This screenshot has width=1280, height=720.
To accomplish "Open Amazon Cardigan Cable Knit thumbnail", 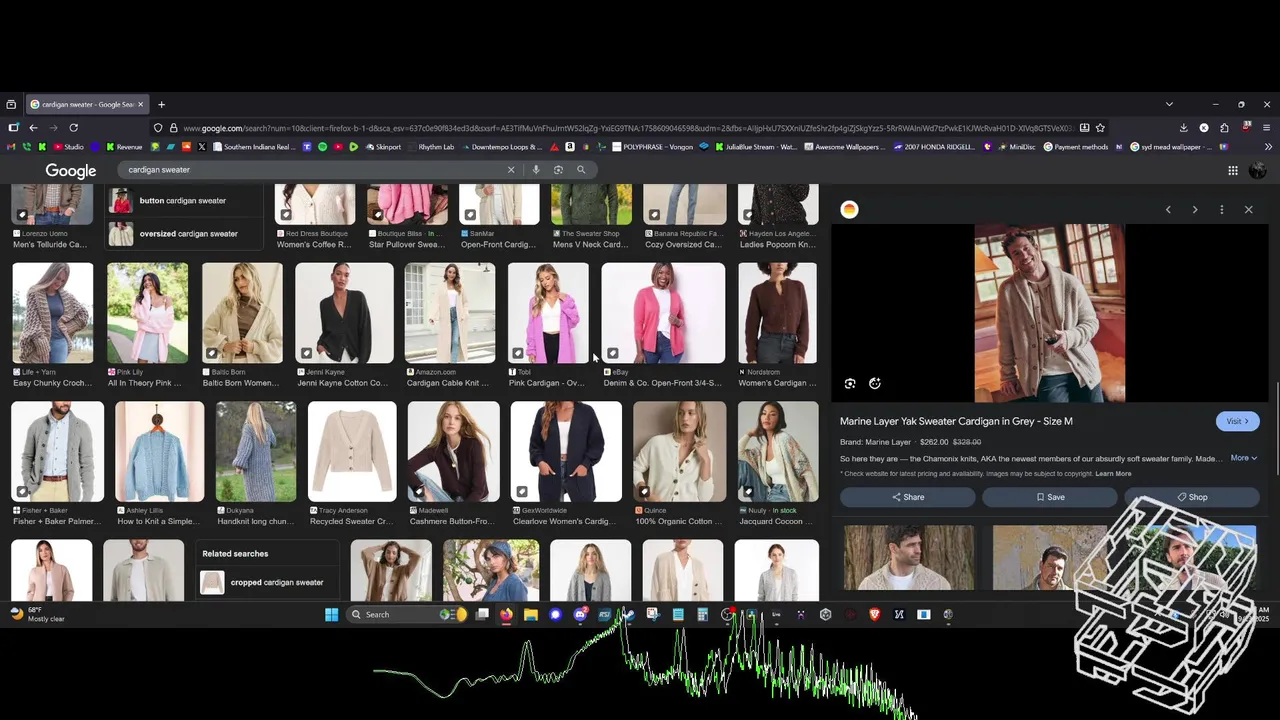I will (x=450, y=313).
